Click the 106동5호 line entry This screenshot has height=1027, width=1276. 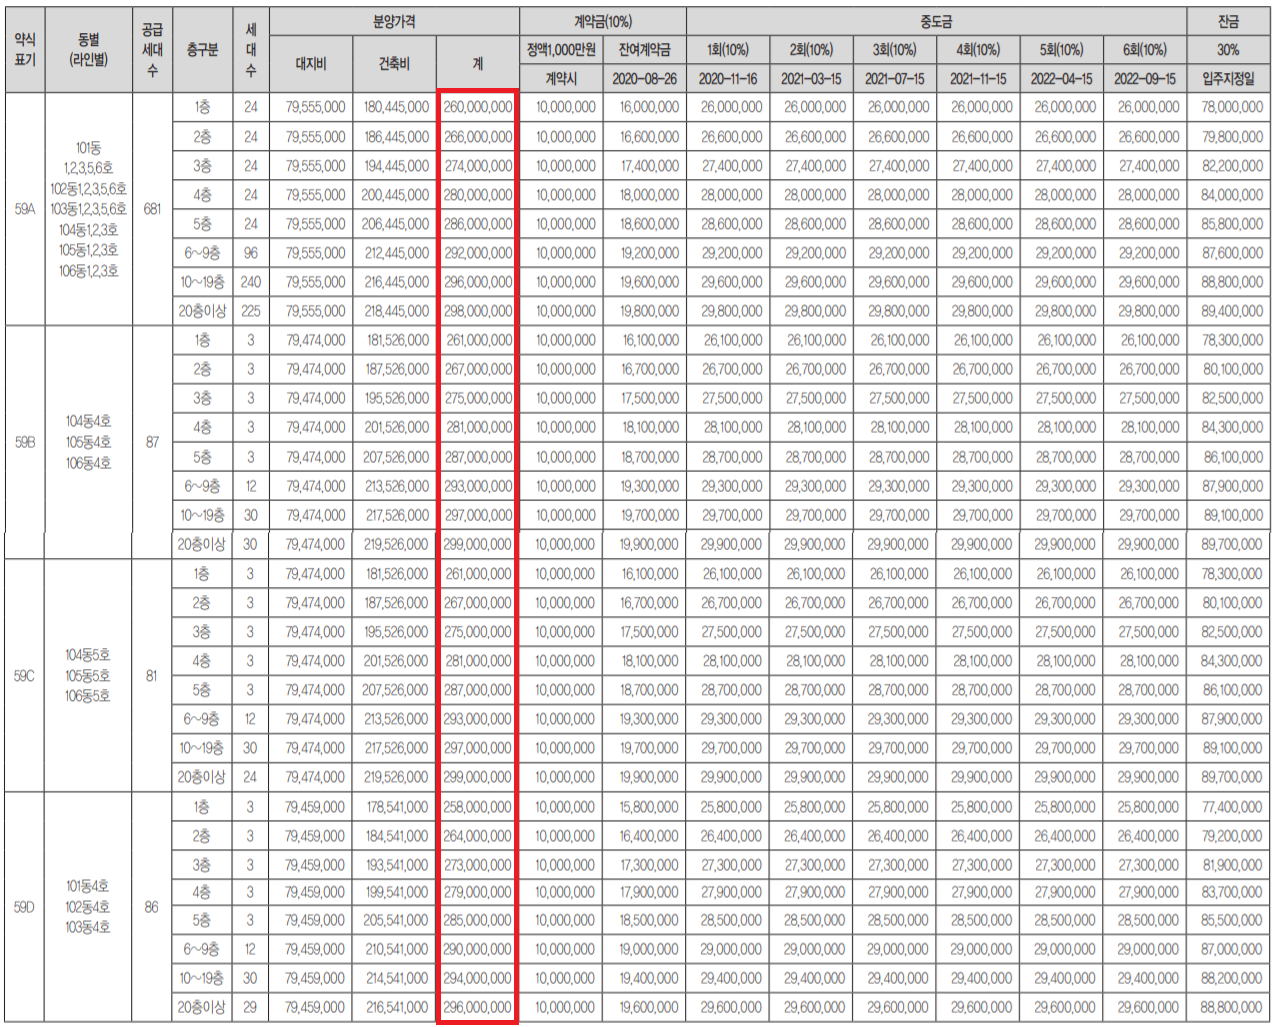pos(88,696)
